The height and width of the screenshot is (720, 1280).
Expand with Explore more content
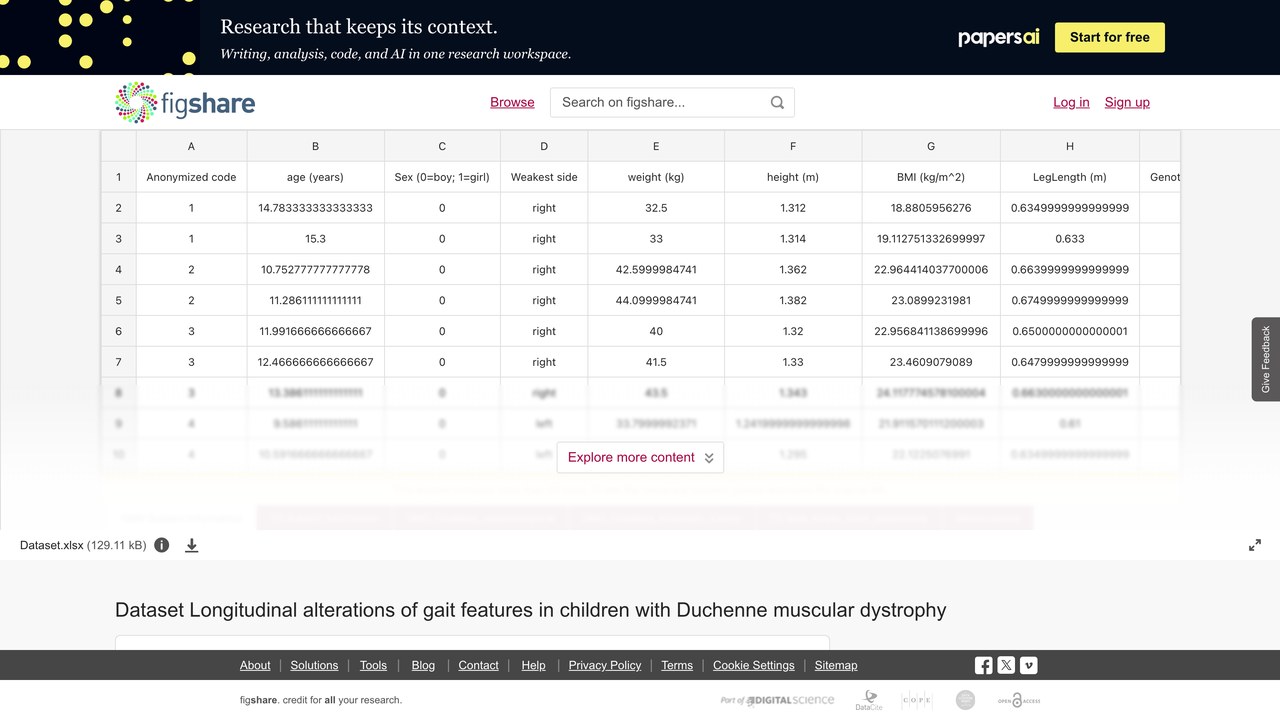640,457
